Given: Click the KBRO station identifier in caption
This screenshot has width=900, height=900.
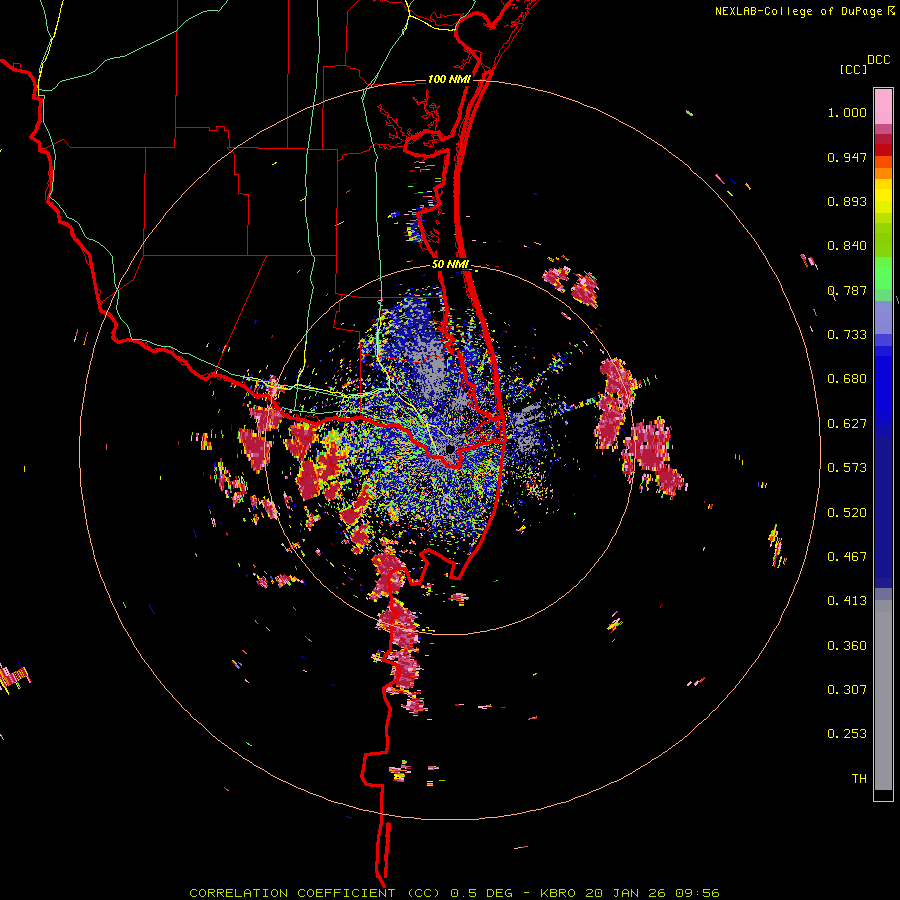Looking at the screenshot, I should 558,893.
